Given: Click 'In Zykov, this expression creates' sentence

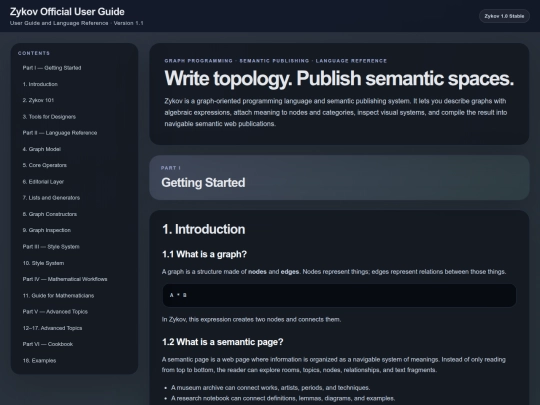Looking at the screenshot, I should (251, 320).
